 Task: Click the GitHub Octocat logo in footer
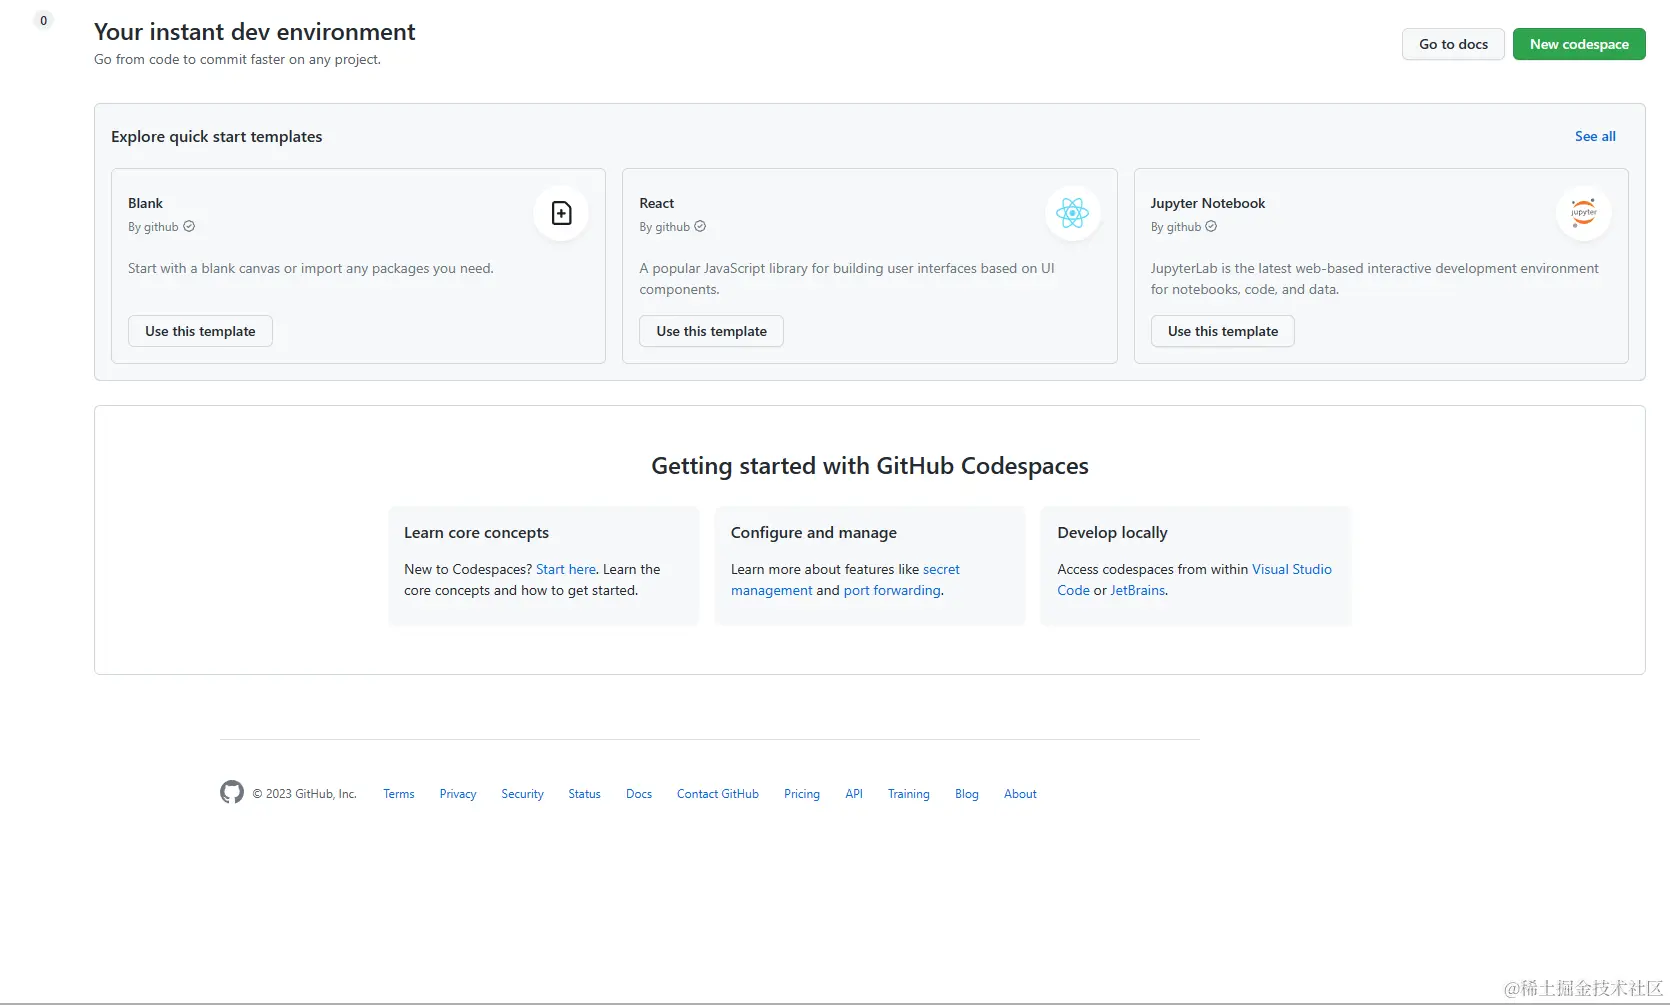pyautogui.click(x=232, y=793)
